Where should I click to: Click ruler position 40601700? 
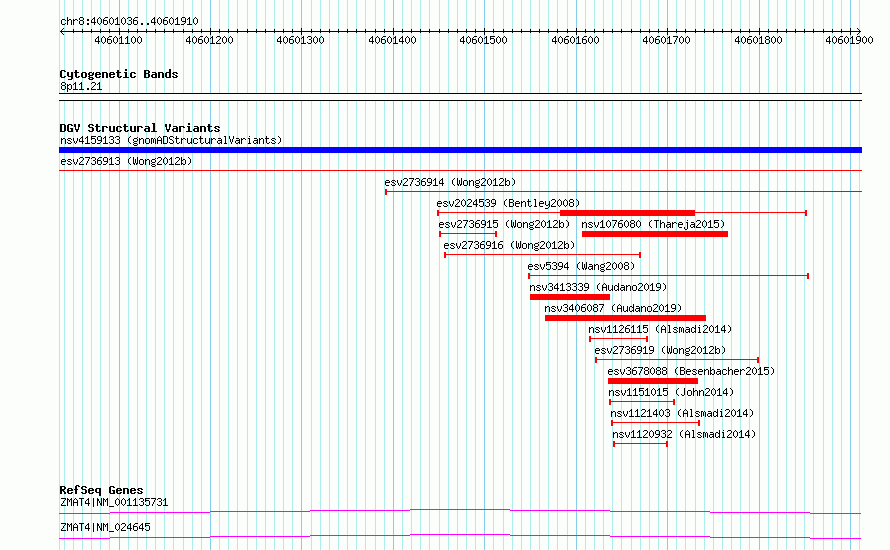(666, 40)
